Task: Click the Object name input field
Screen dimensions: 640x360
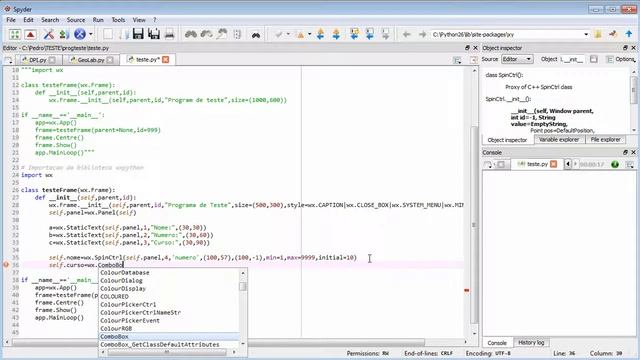Action: point(572,59)
